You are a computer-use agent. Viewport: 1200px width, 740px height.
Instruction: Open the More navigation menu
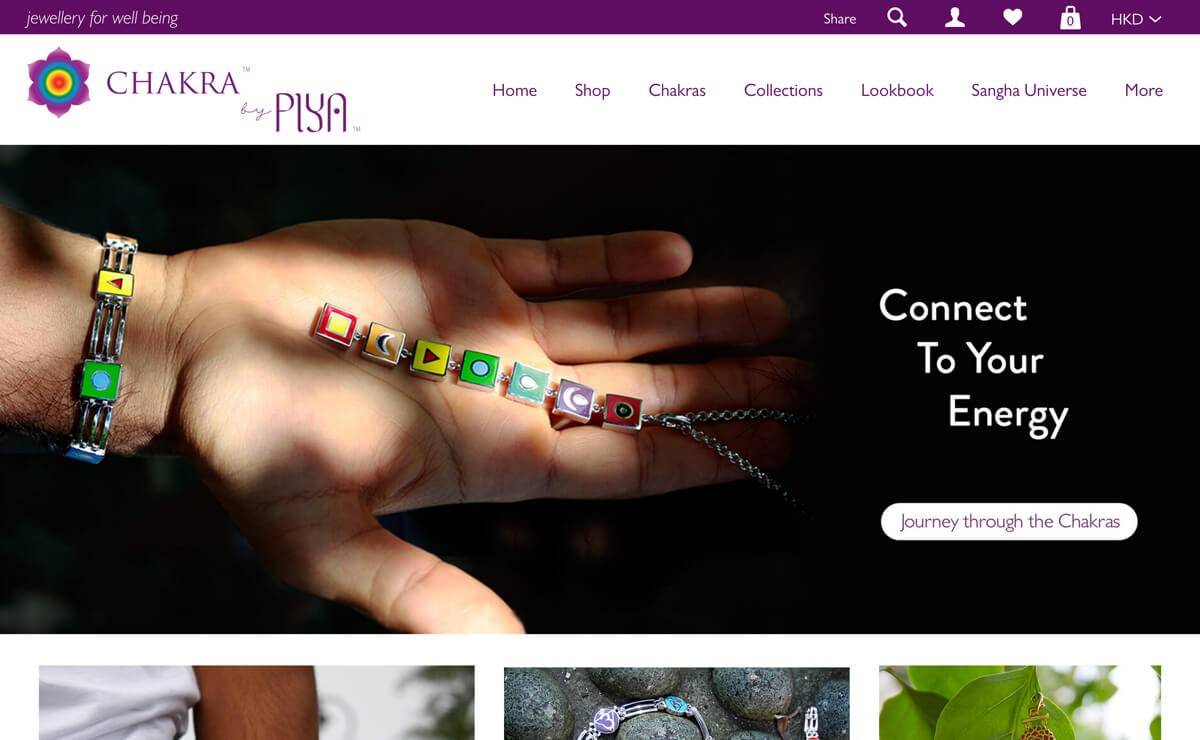click(x=1143, y=90)
